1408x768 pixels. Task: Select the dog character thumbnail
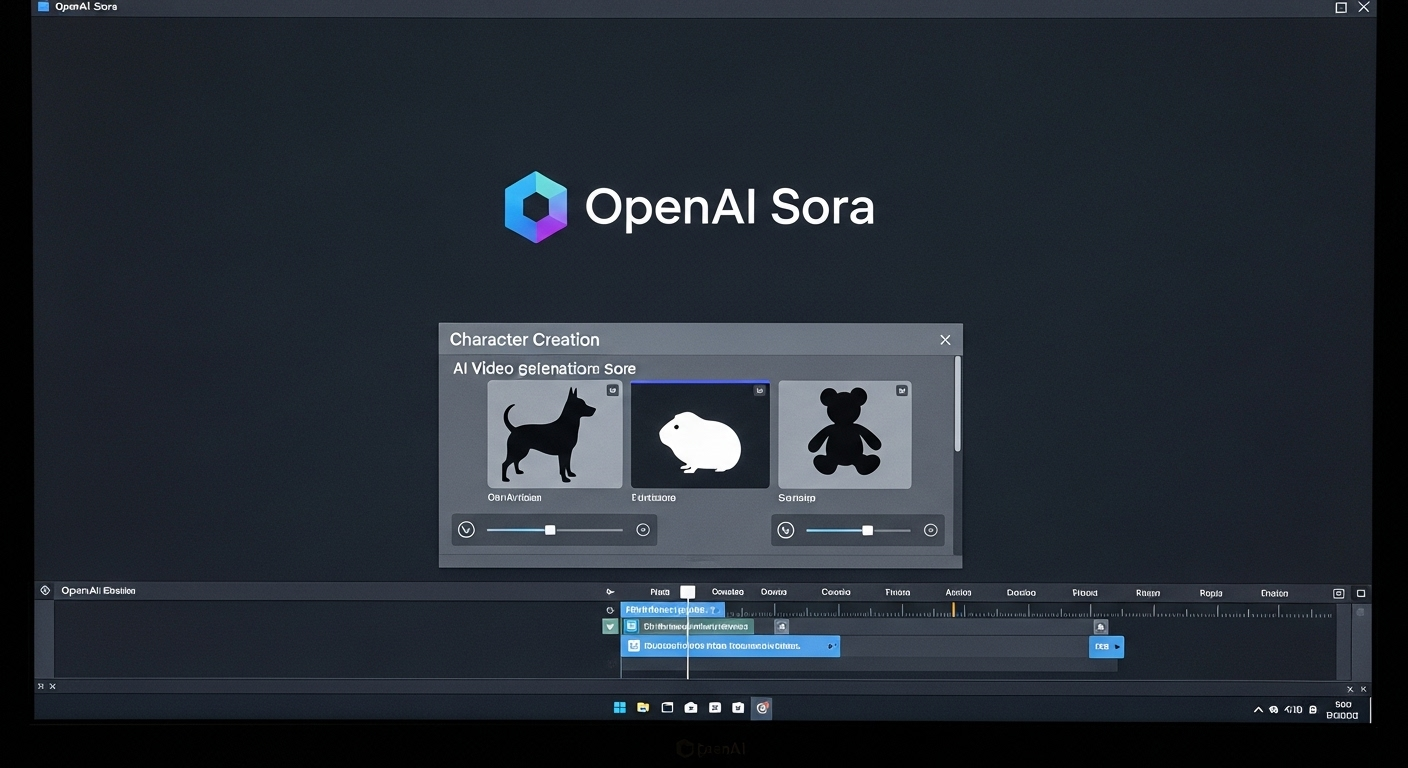(554, 435)
